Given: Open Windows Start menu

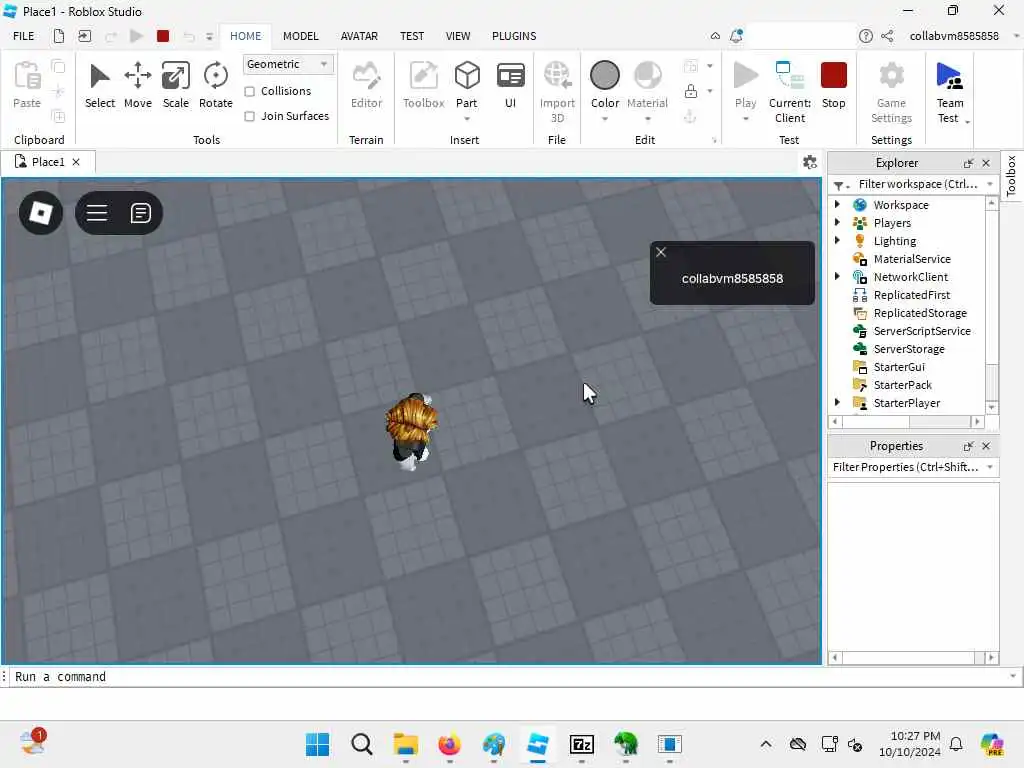Looking at the screenshot, I should point(317,744).
